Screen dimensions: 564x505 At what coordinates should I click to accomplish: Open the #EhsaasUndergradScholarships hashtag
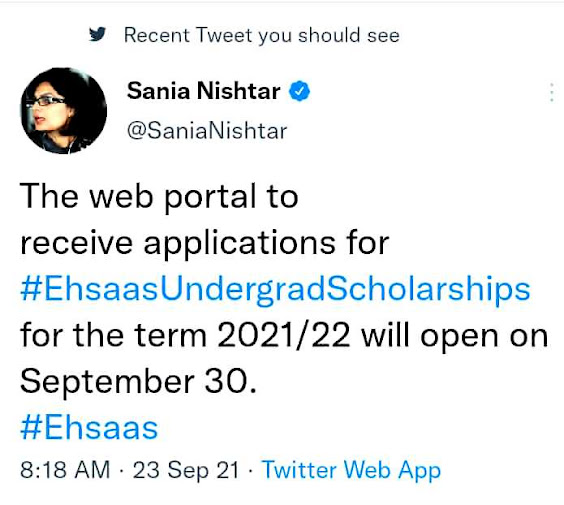point(275,291)
